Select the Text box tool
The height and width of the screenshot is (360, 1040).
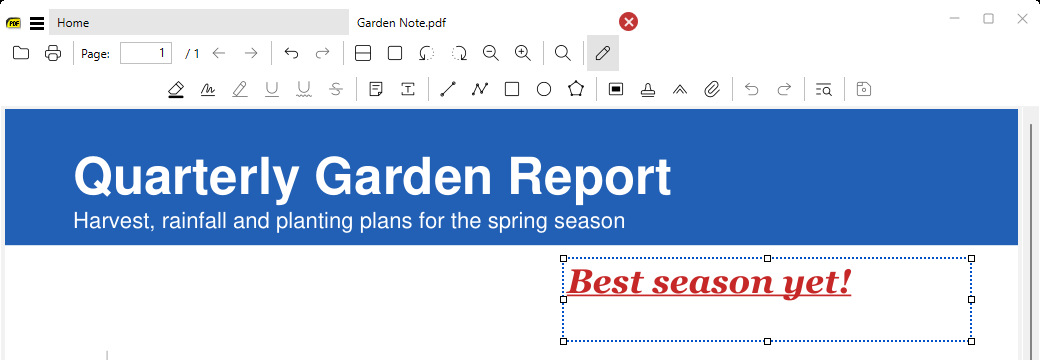(x=408, y=90)
